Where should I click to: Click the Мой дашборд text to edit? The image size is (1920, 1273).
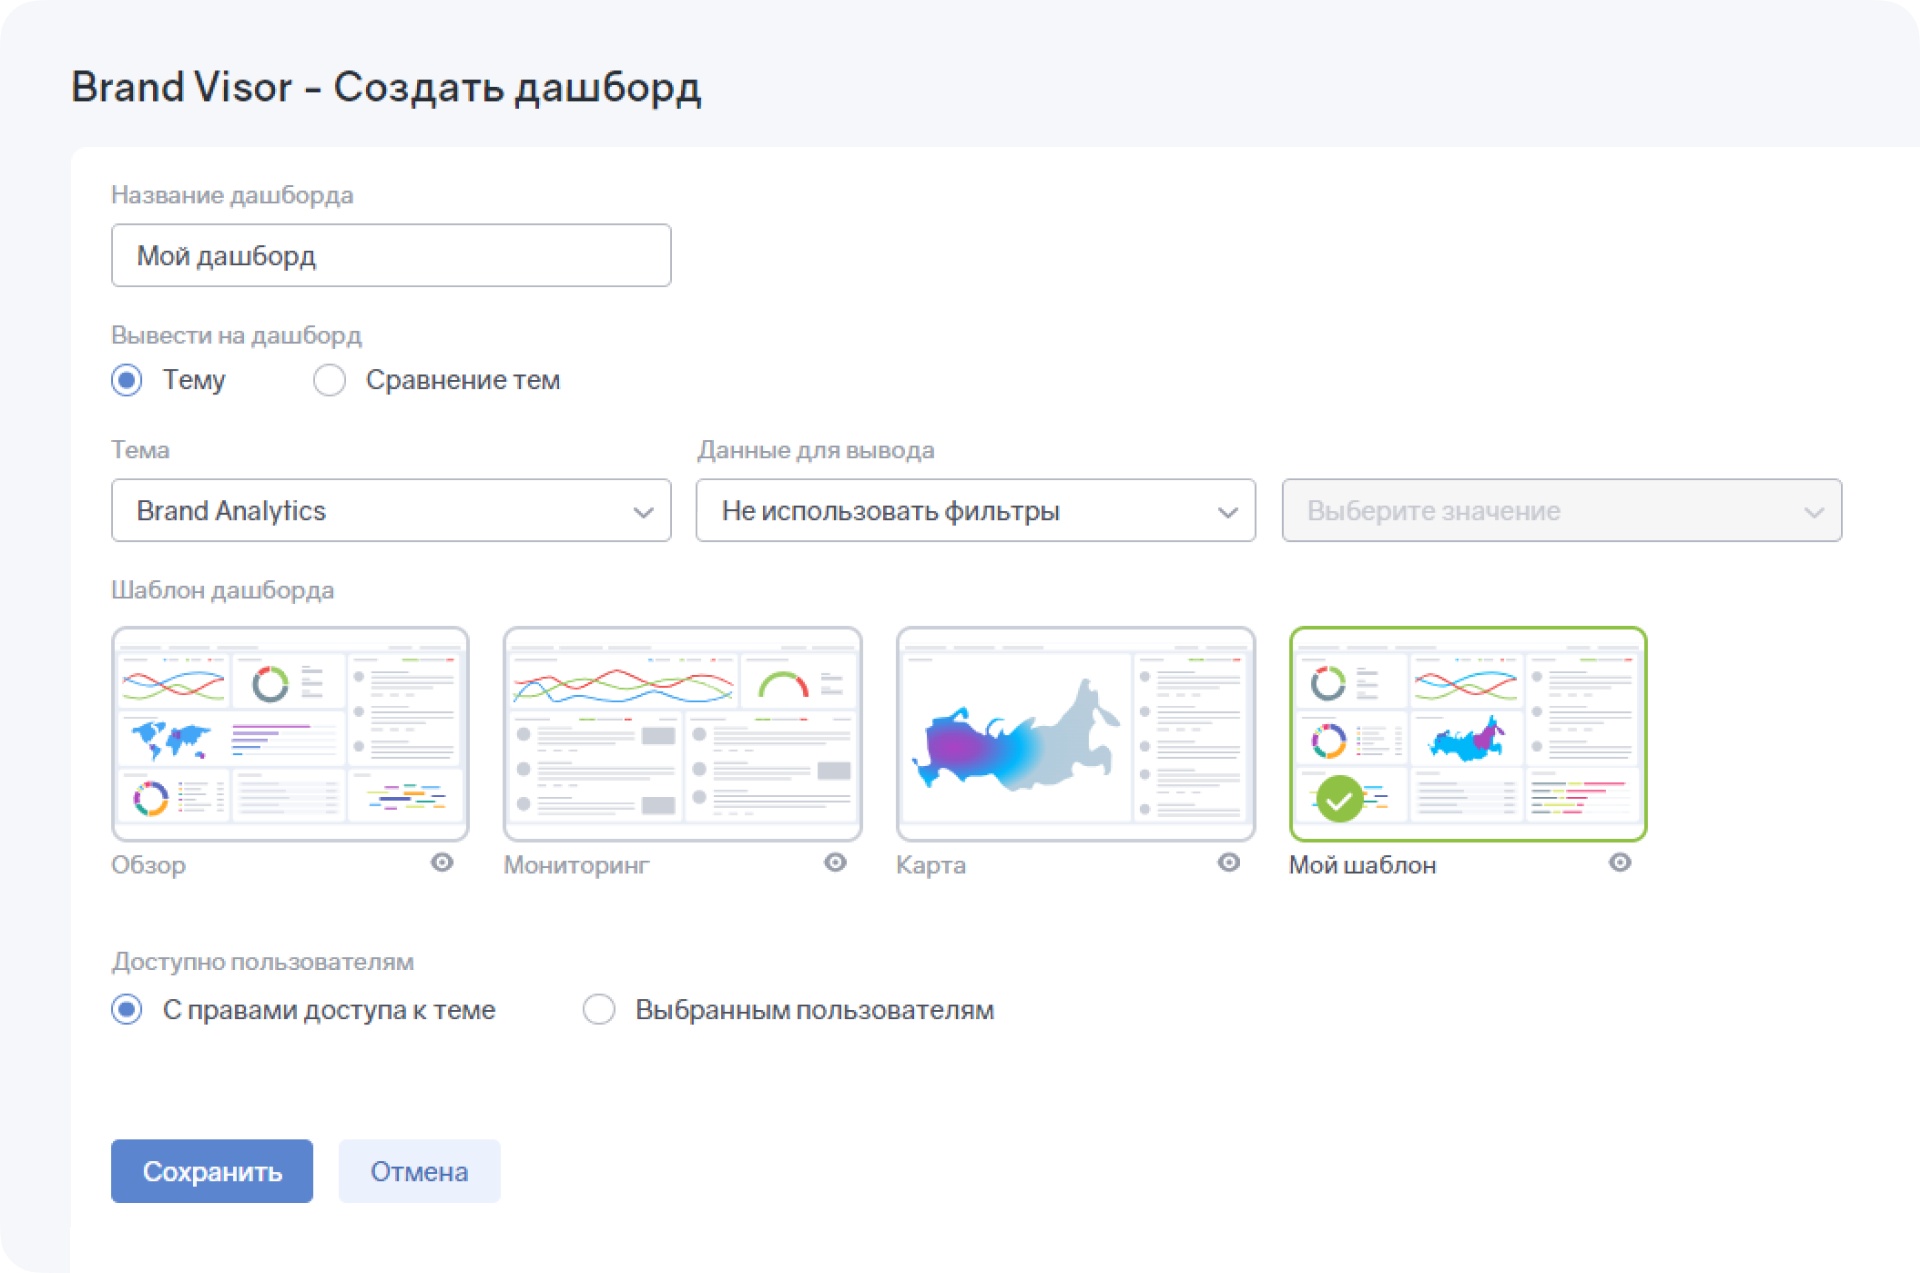(392, 256)
